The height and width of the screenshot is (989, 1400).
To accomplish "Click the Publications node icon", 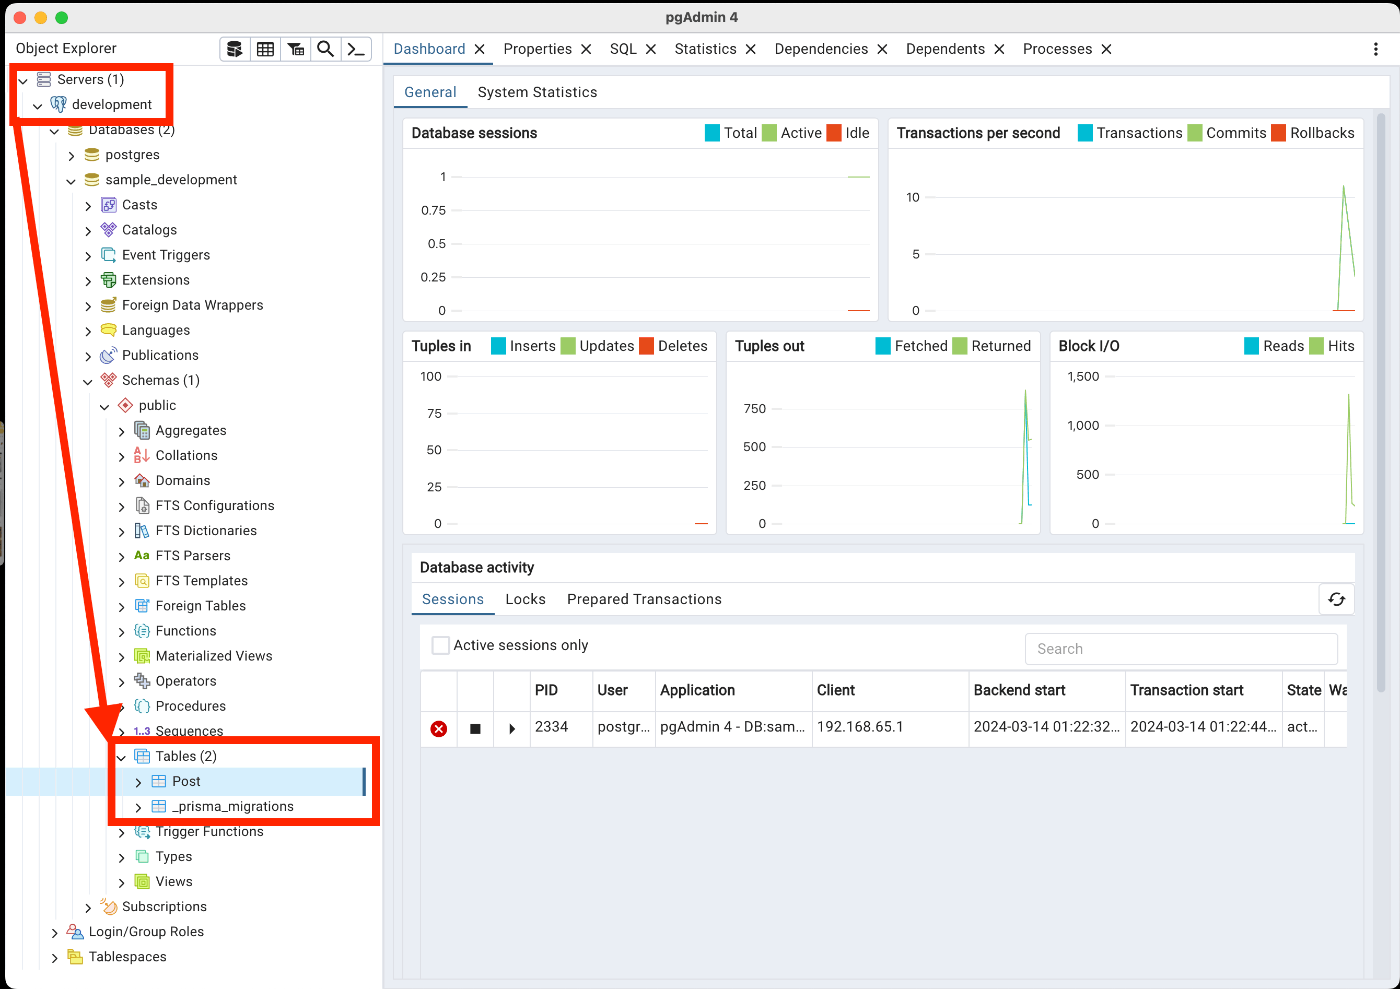I will [109, 355].
